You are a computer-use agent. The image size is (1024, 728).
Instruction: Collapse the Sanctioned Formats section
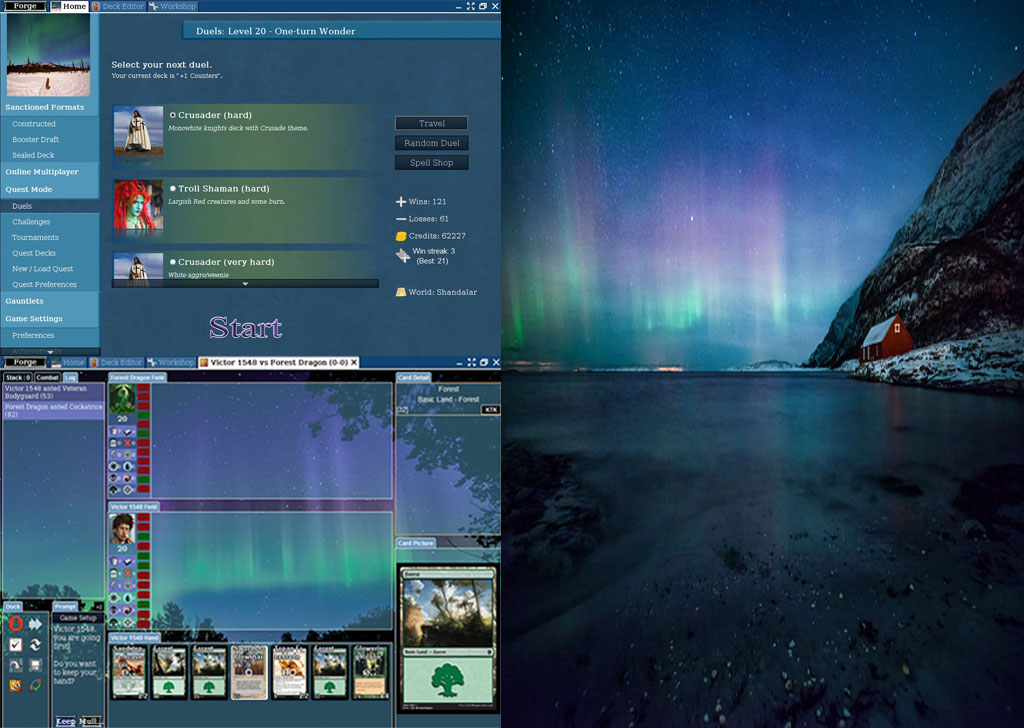point(44,107)
